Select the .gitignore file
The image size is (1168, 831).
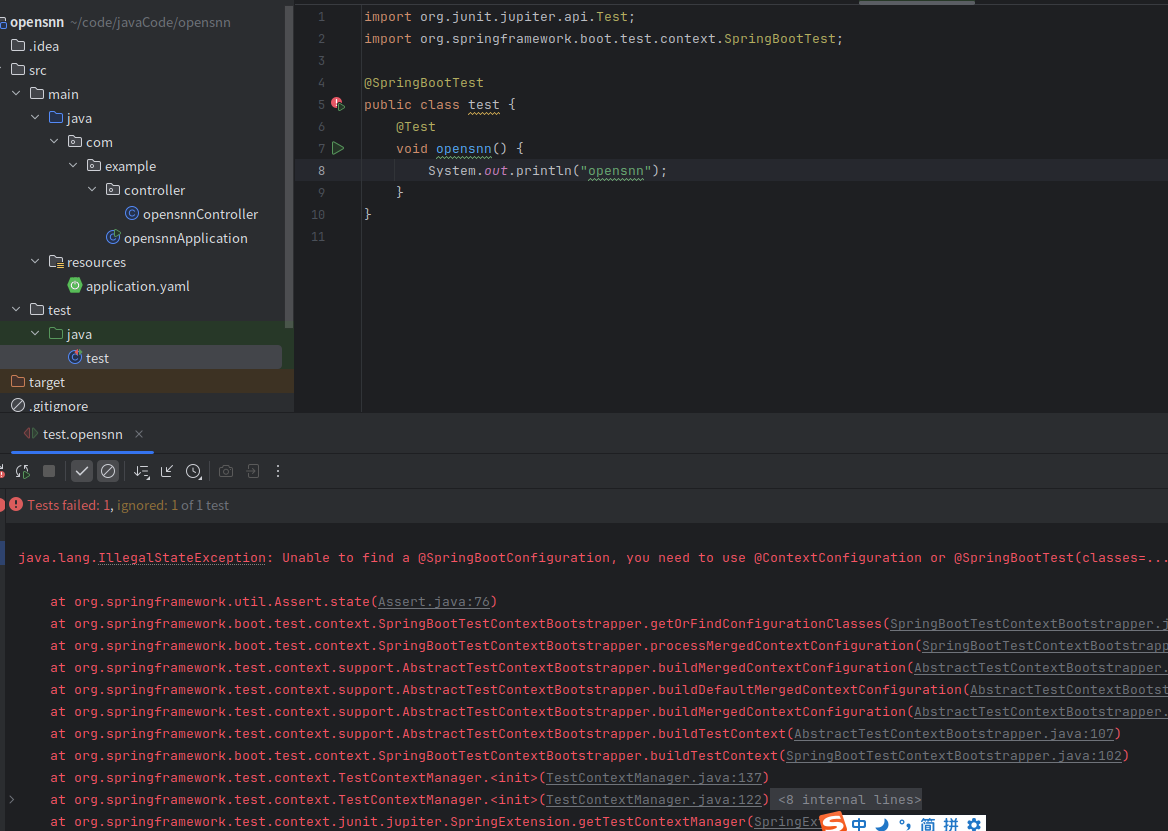pos(49,406)
